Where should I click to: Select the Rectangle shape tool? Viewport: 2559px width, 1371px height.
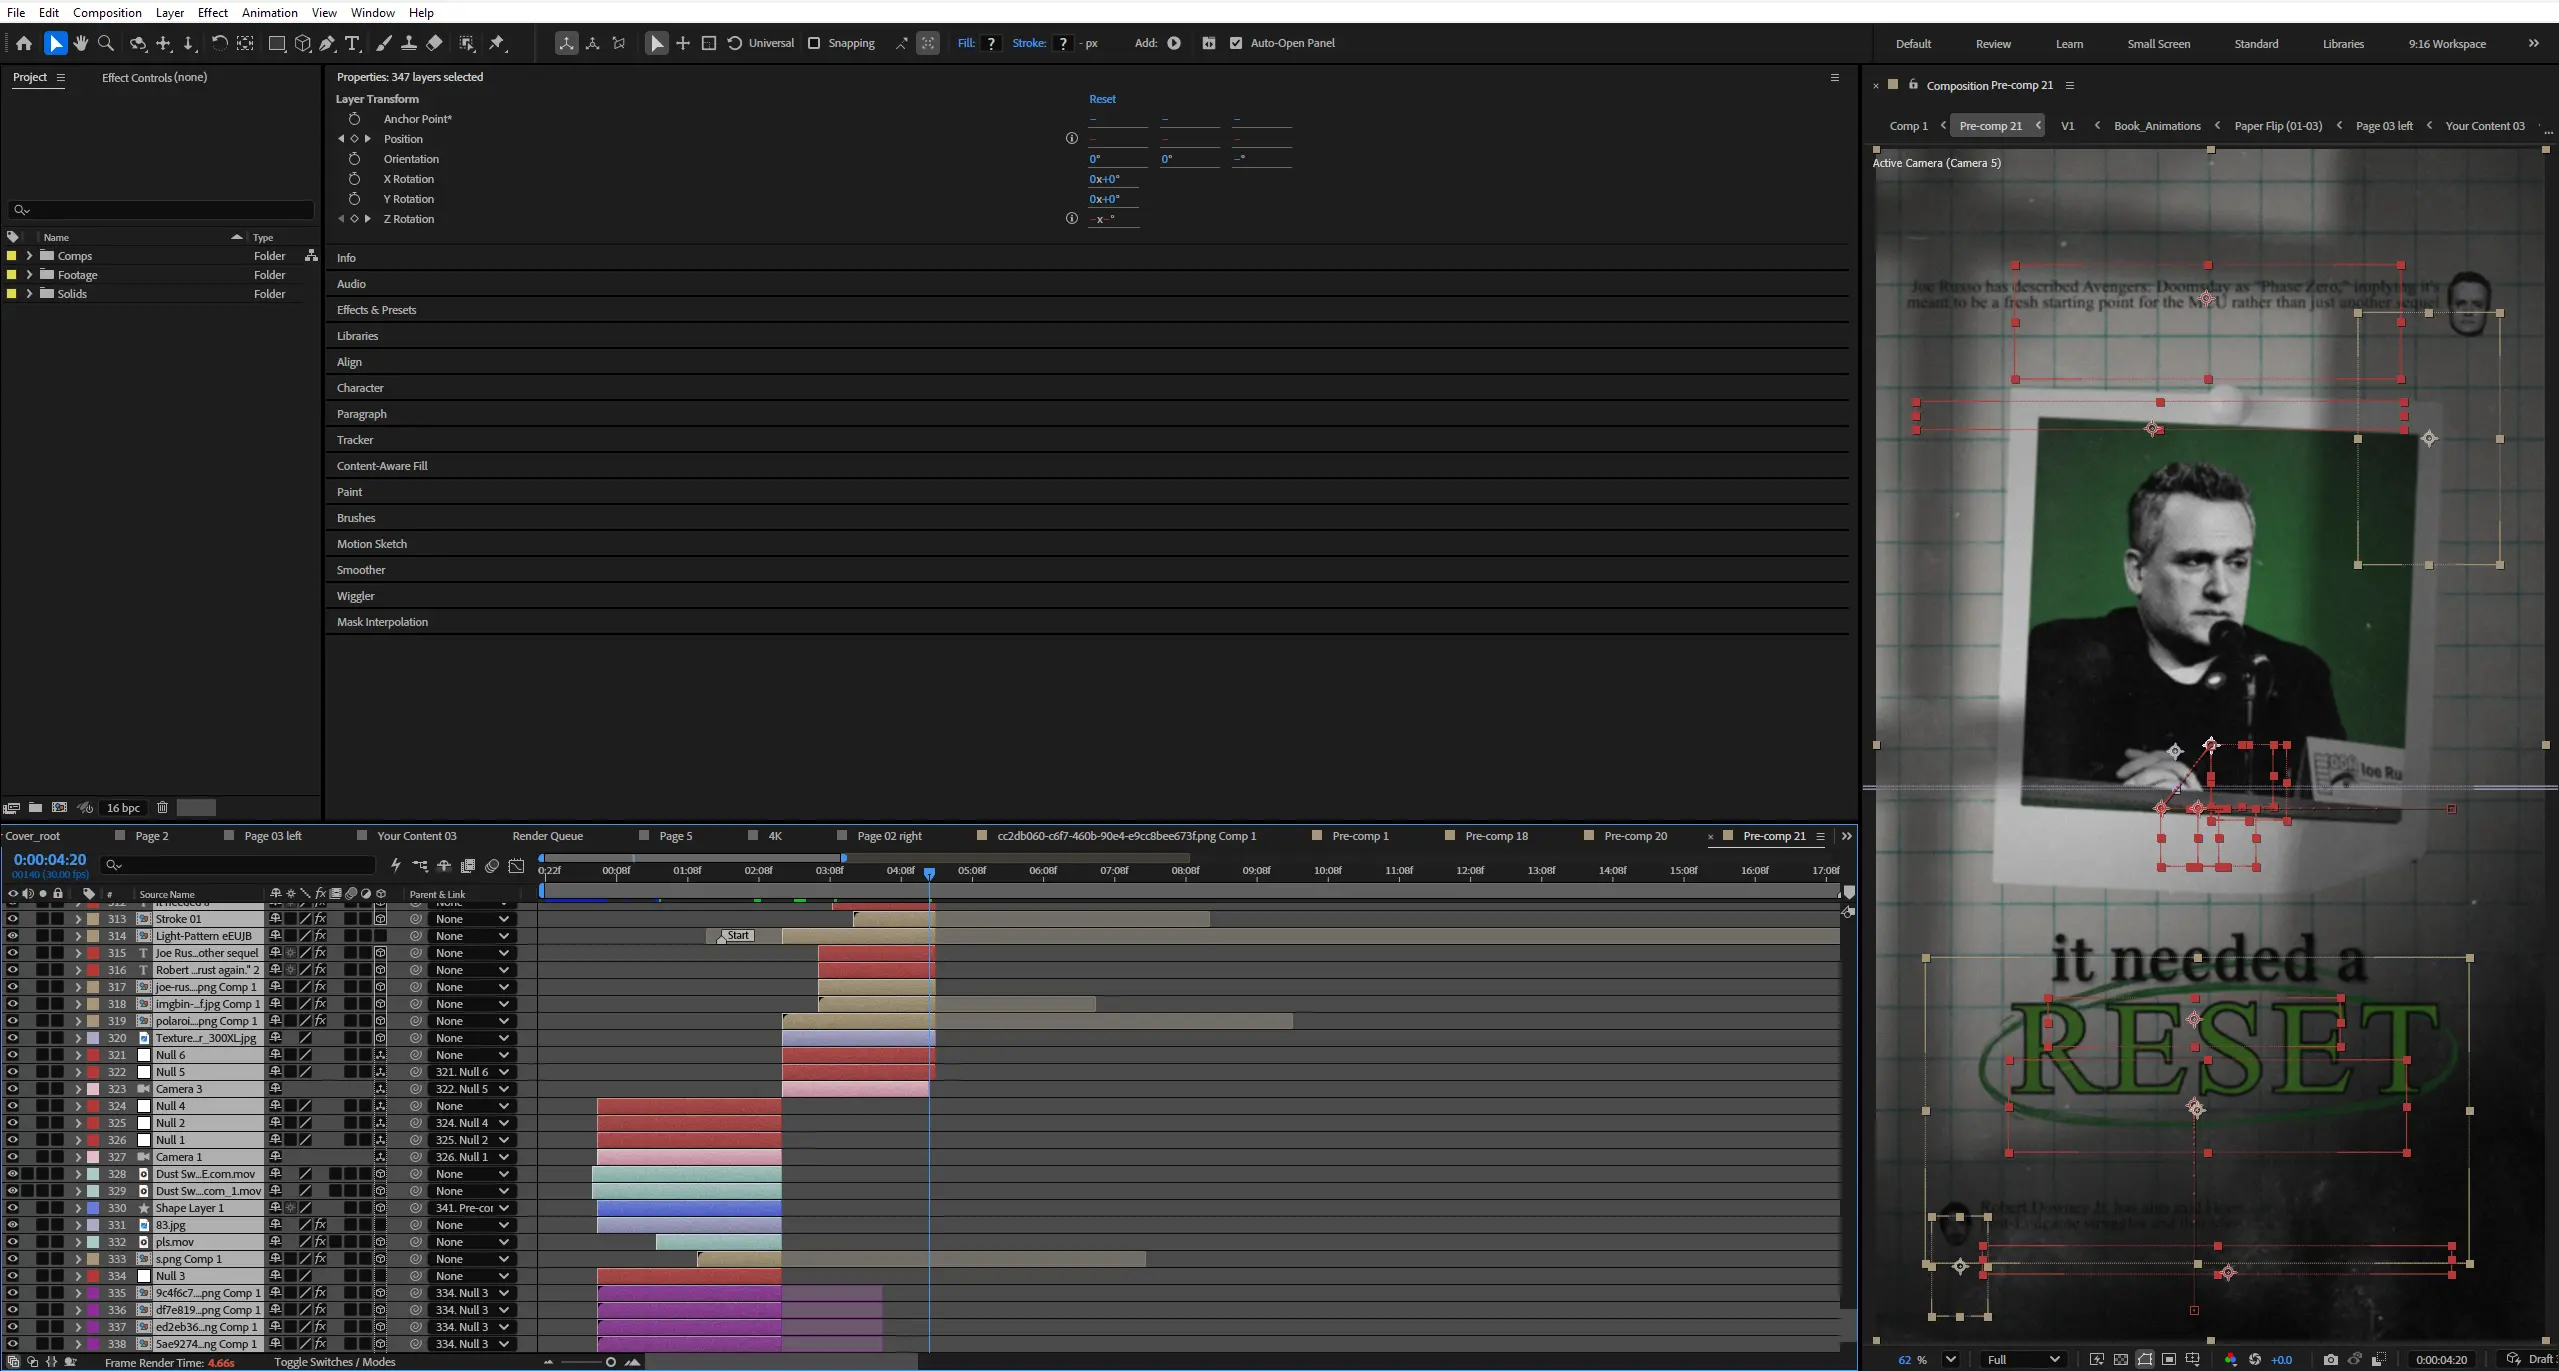(x=277, y=43)
